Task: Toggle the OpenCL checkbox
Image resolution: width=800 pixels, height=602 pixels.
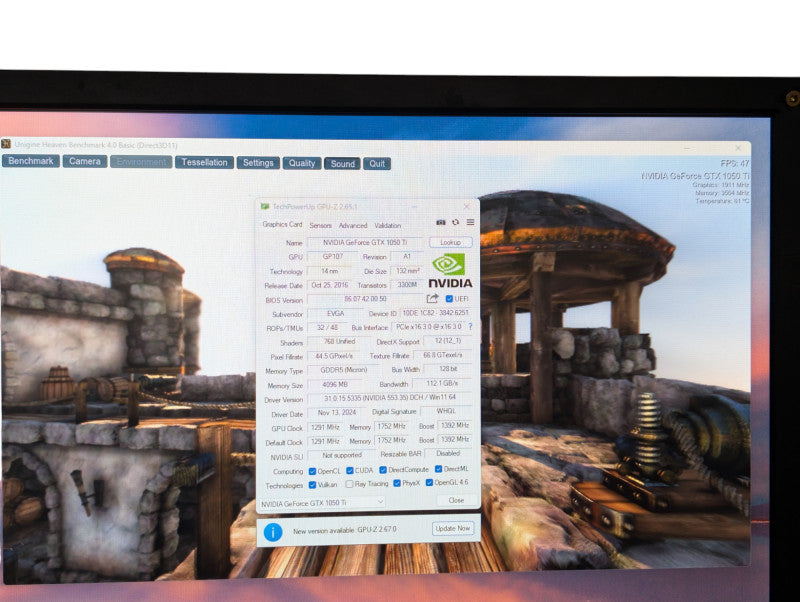Action: tap(312, 471)
